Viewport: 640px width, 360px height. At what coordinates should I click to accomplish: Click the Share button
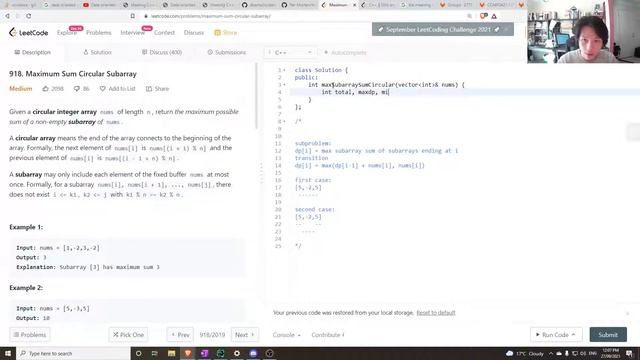tap(158, 89)
